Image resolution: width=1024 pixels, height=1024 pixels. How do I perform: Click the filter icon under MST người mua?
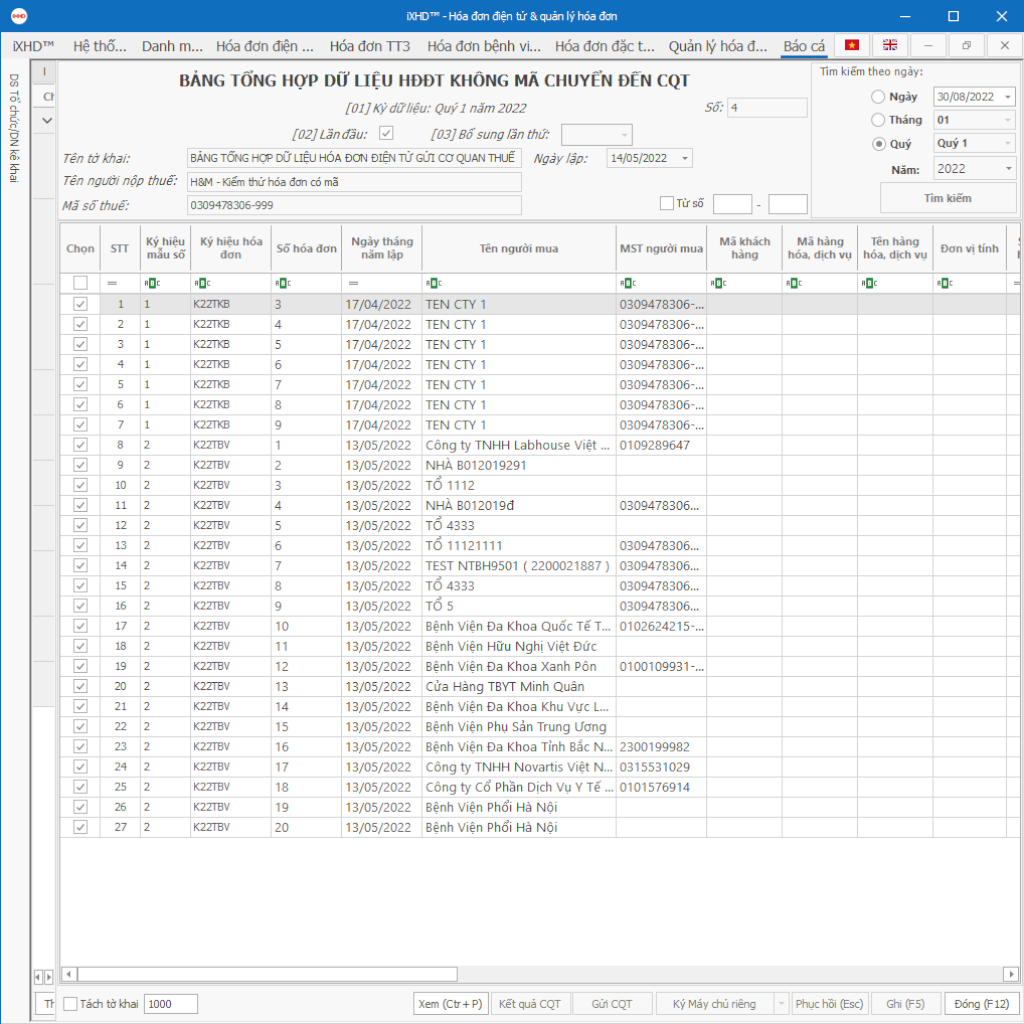point(626,283)
